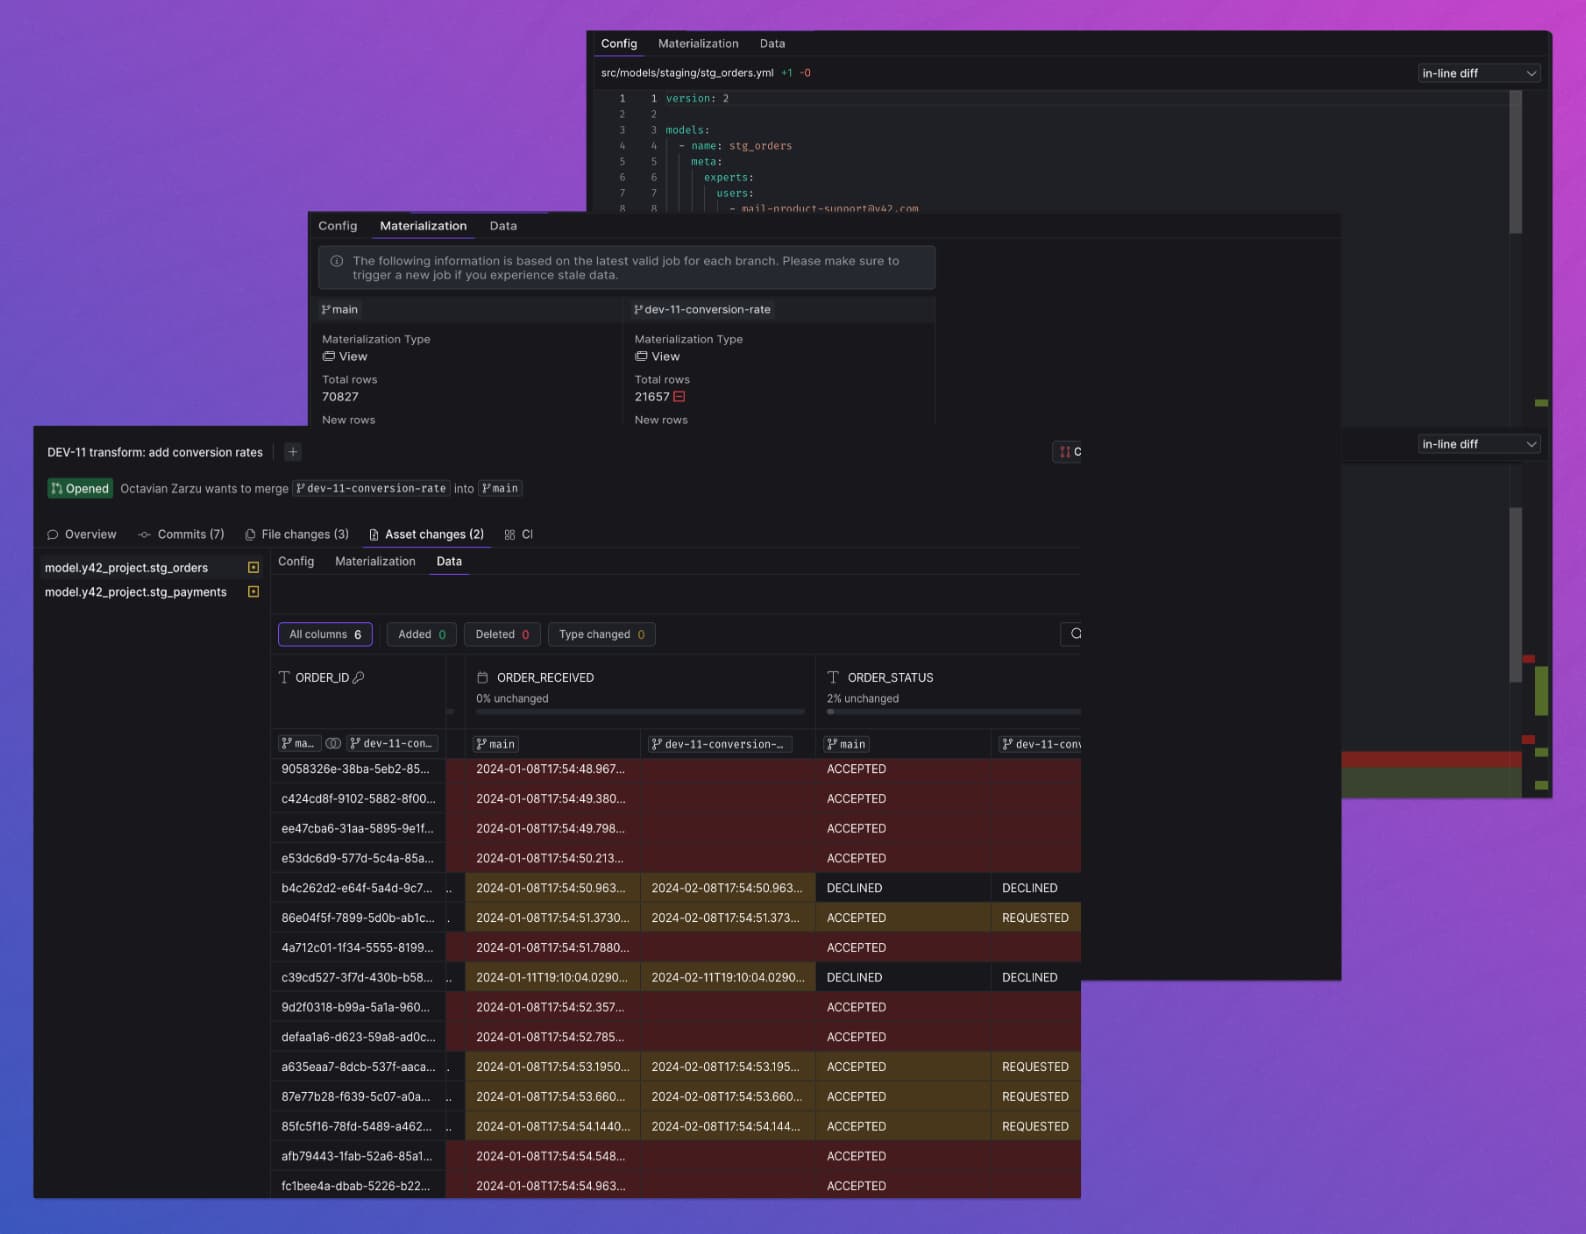
Task: Click the plus icon beside DEV-11 title
Action: (293, 452)
